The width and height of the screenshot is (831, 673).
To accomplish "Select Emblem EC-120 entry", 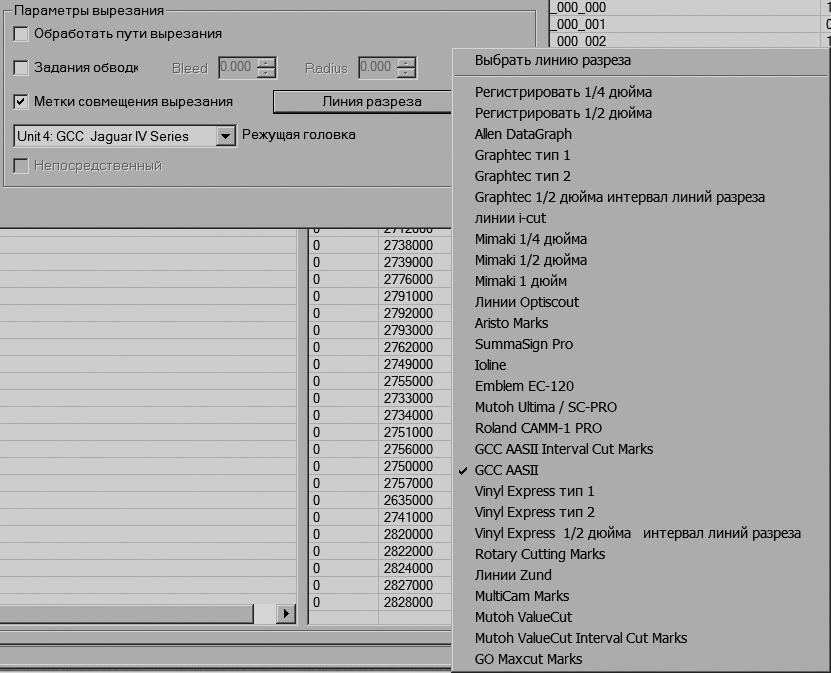I will coord(524,386).
